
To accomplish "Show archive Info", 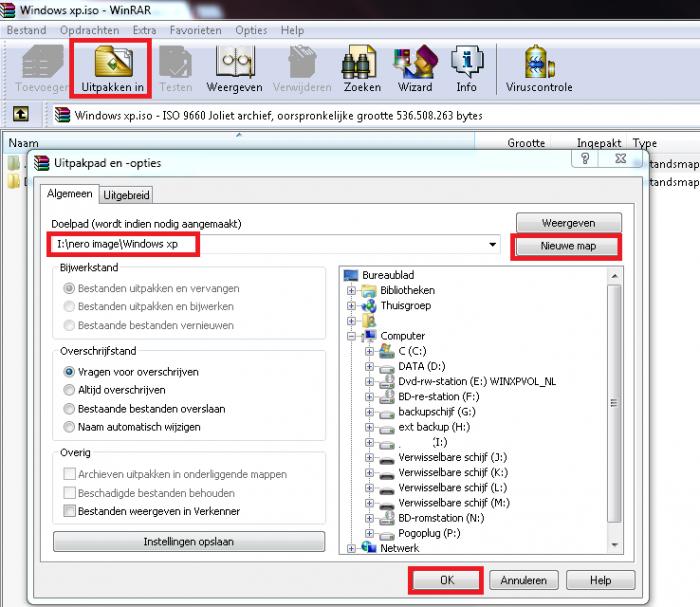I will (466, 68).
